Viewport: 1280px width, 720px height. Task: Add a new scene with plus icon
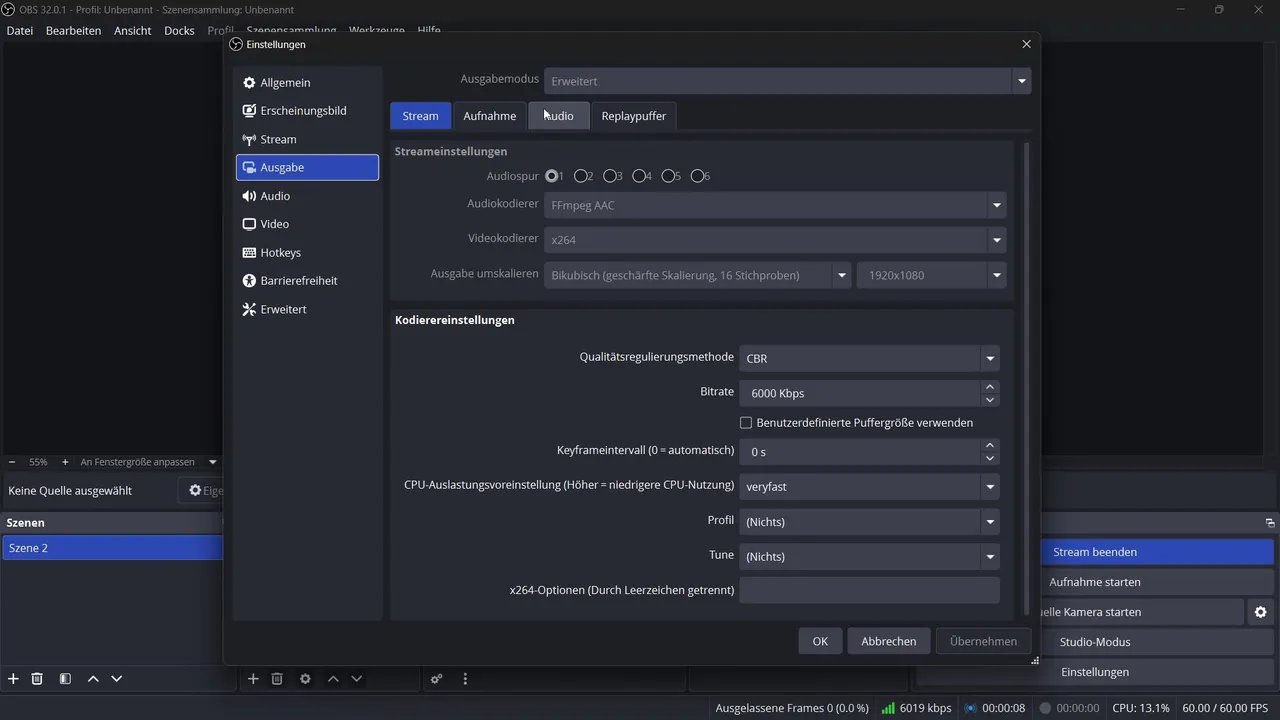14,679
